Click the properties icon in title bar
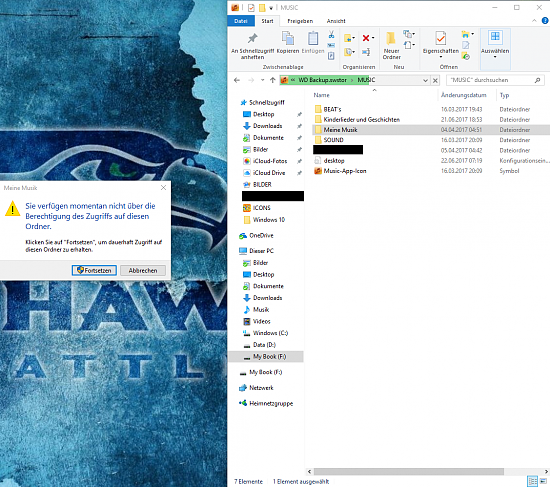 pyautogui.click(x=251, y=8)
